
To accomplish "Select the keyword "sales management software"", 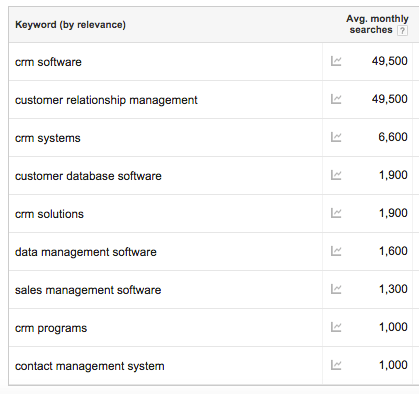I will [88, 290].
